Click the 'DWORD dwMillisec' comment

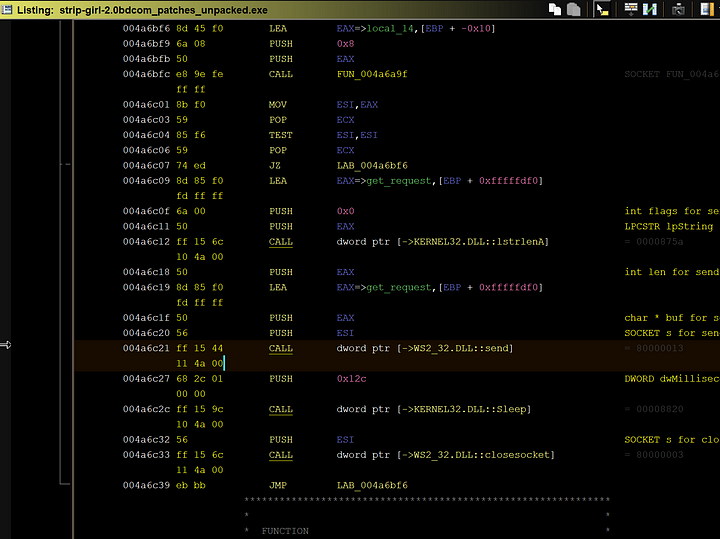coord(672,379)
